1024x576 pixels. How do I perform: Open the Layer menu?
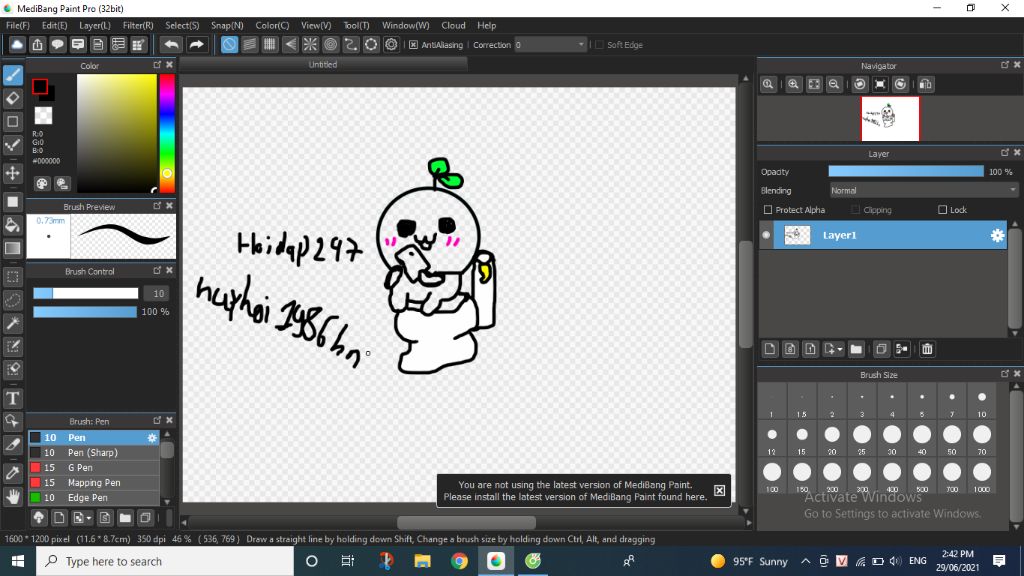pos(95,25)
